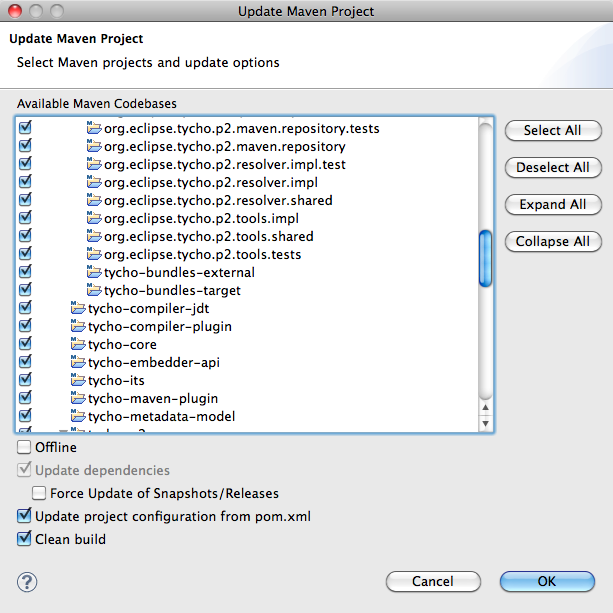Confirm the update with OK
The width and height of the screenshot is (613, 613).
(547, 581)
